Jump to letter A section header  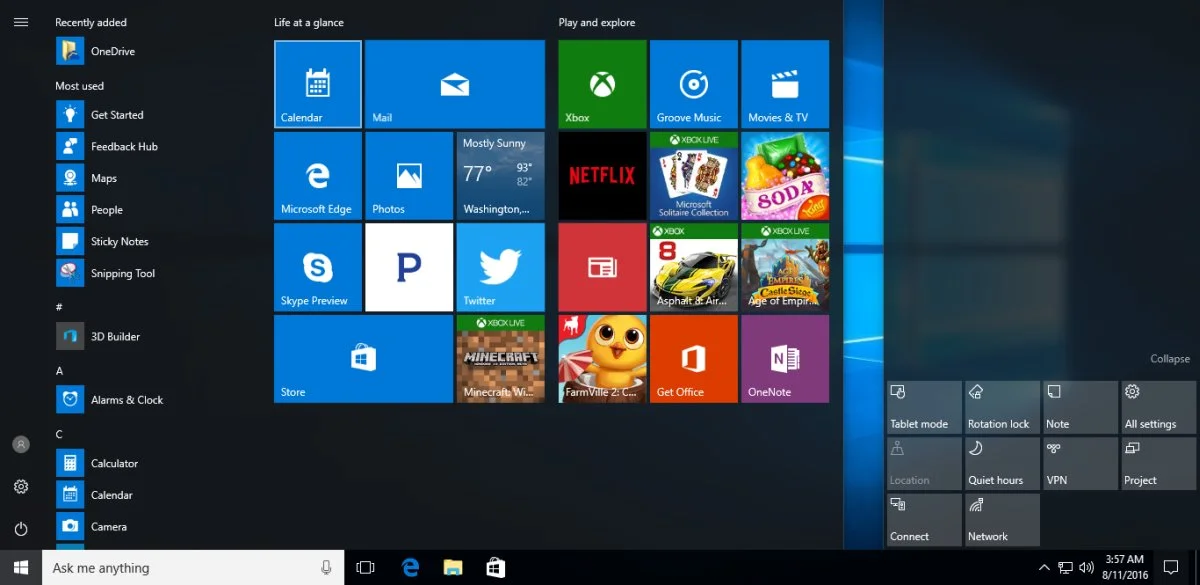[x=59, y=371]
